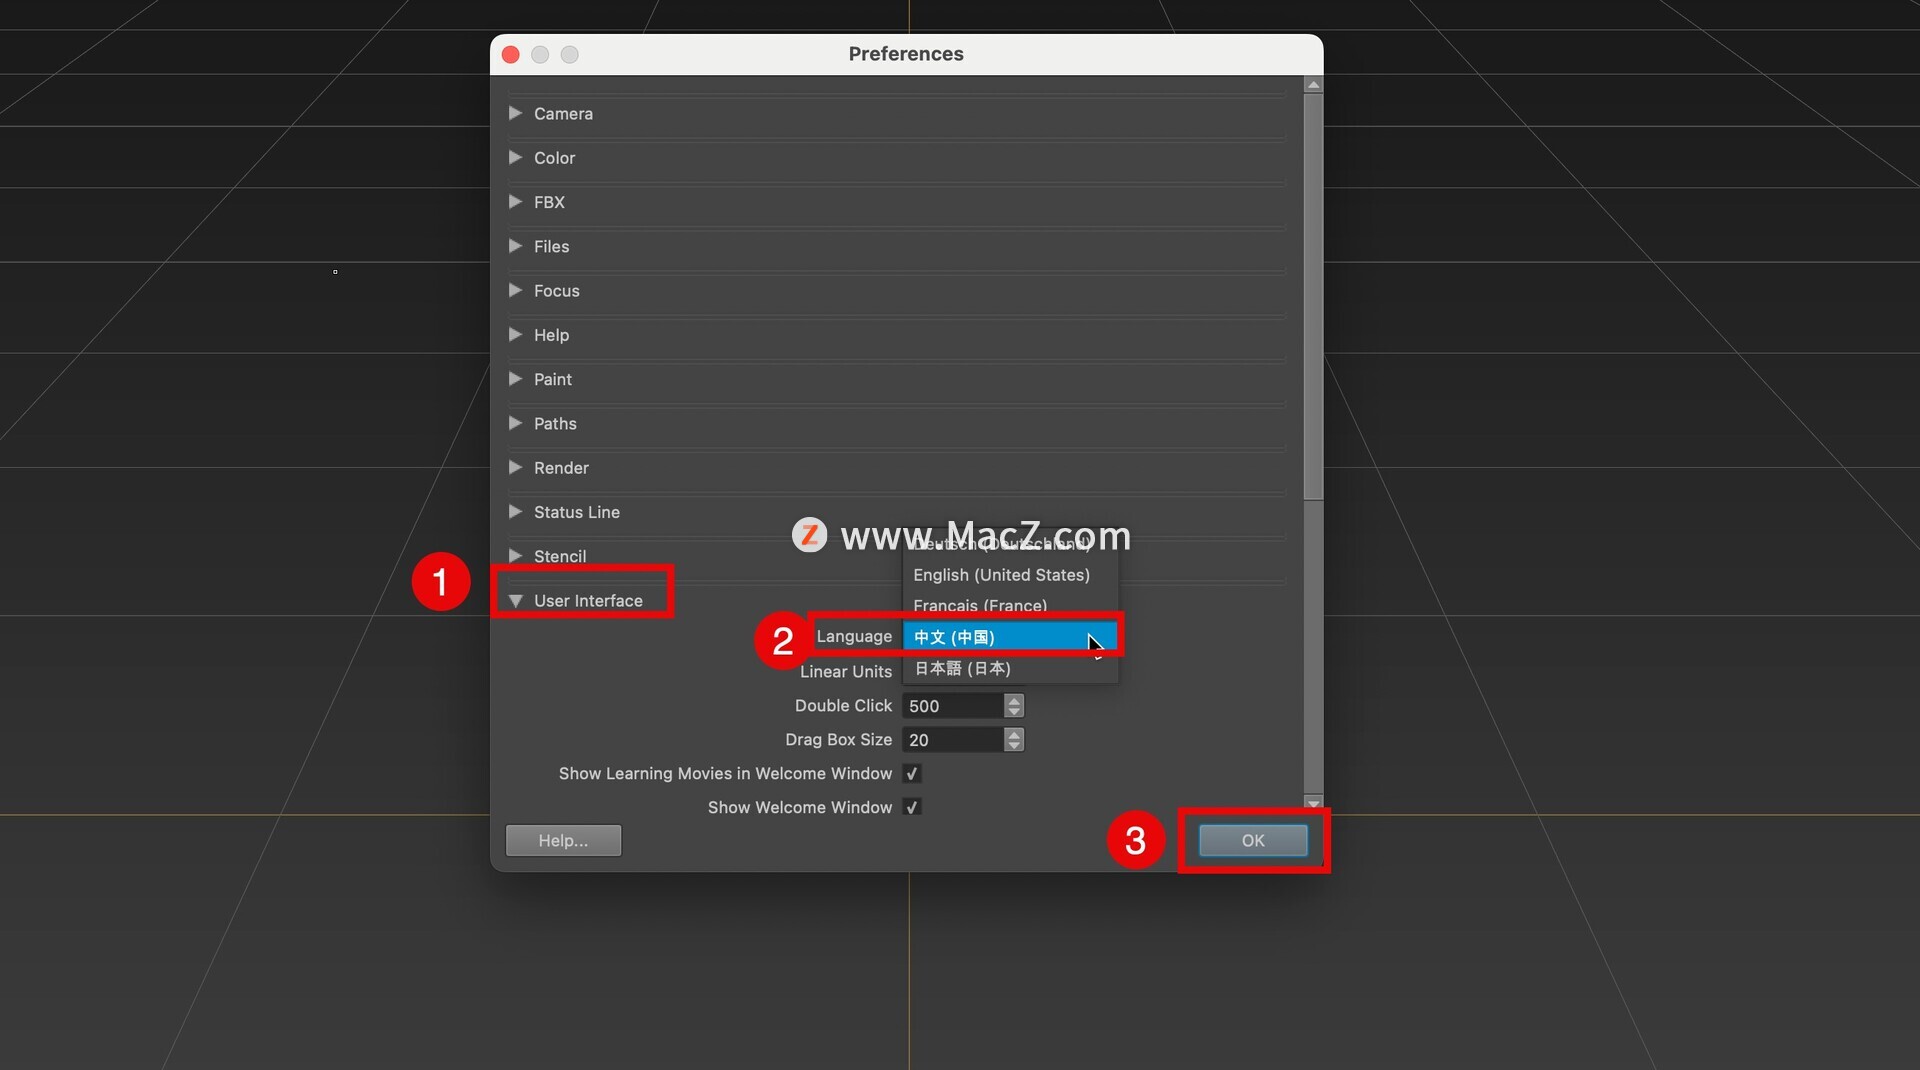1920x1070 pixels.
Task: Increase Double Click value with stepper
Action: coord(1014,700)
